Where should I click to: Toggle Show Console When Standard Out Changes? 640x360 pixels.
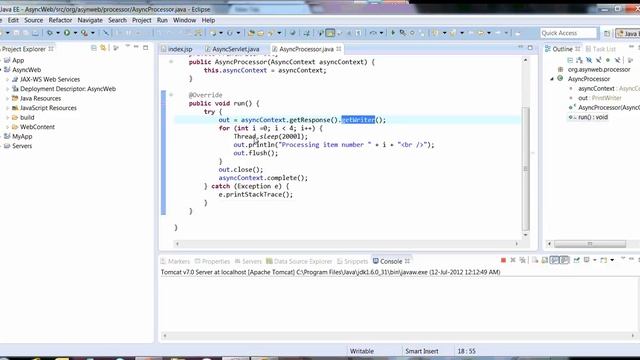pos(555,260)
